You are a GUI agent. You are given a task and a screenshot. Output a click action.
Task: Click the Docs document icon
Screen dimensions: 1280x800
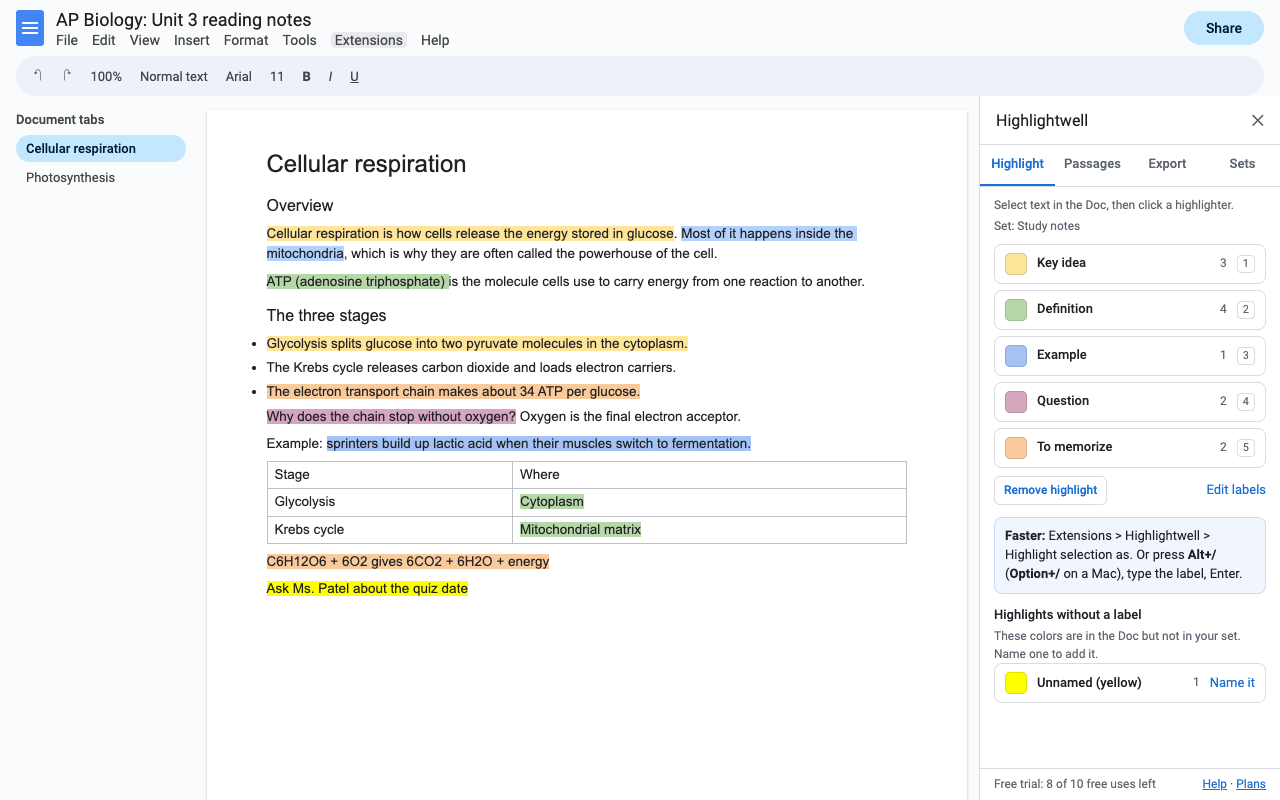click(30, 28)
